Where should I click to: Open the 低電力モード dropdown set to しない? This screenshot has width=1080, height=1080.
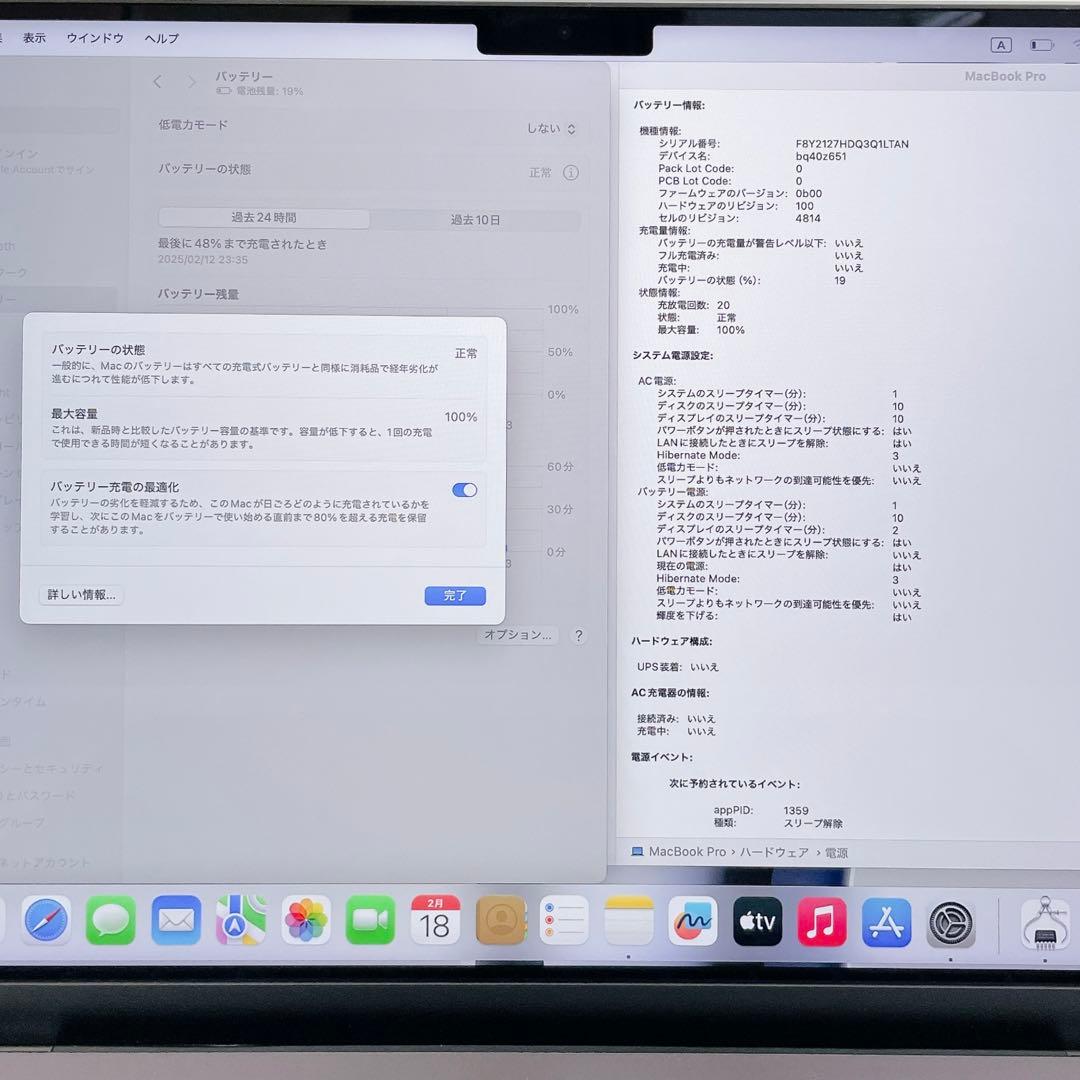coord(551,128)
